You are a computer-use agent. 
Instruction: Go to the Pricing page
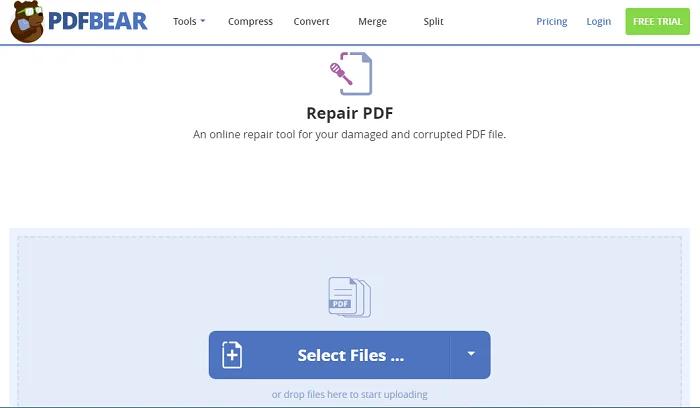coord(551,21)
